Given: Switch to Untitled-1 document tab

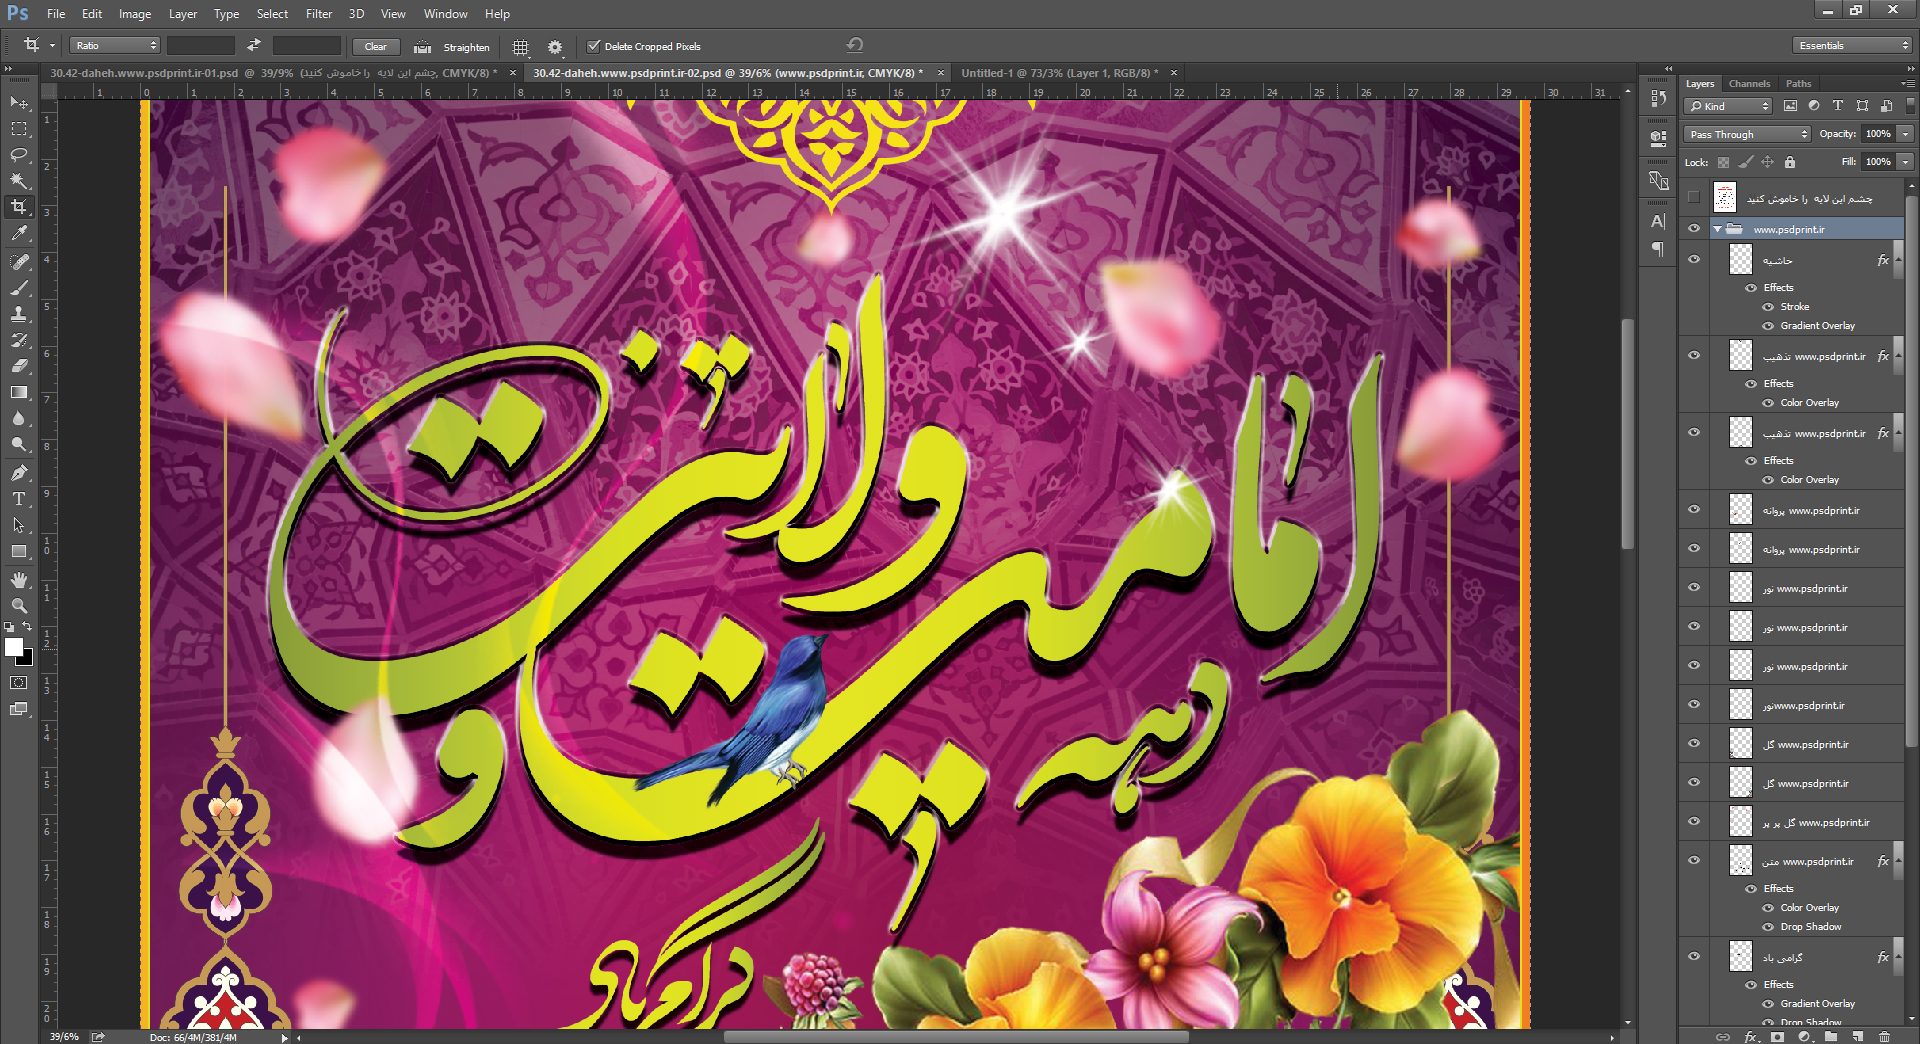Looking at the screenshot, I should tap(1059, 73).
